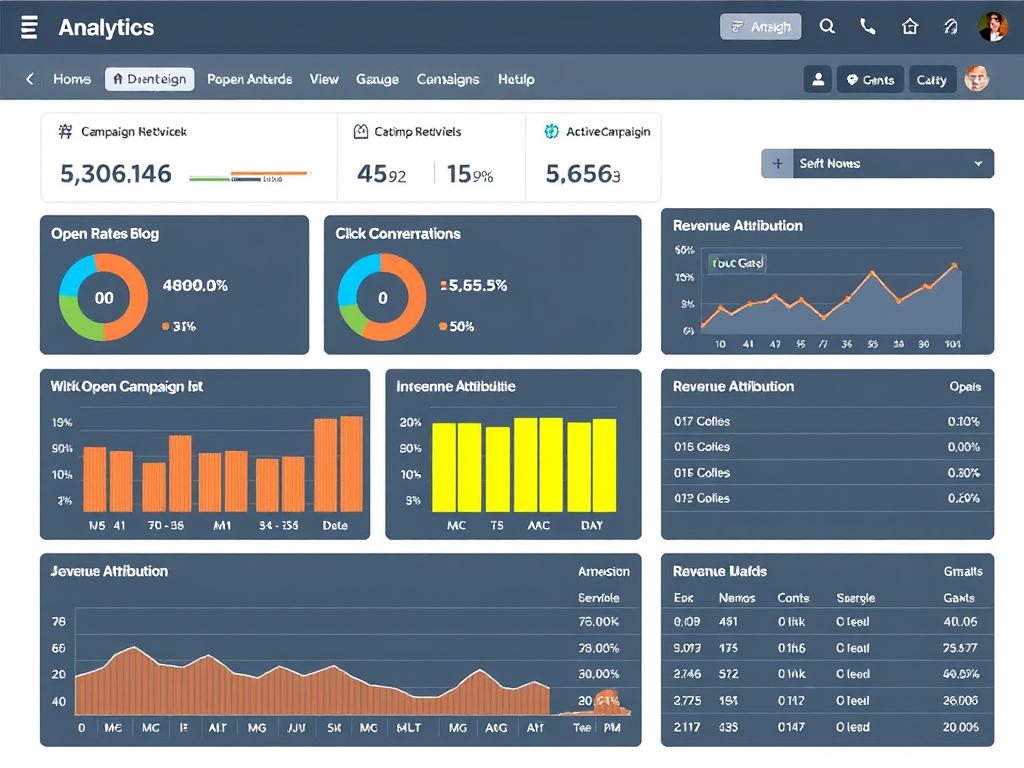
Task: Open the Help link in the navigation
Action: [x=516, y=79]
